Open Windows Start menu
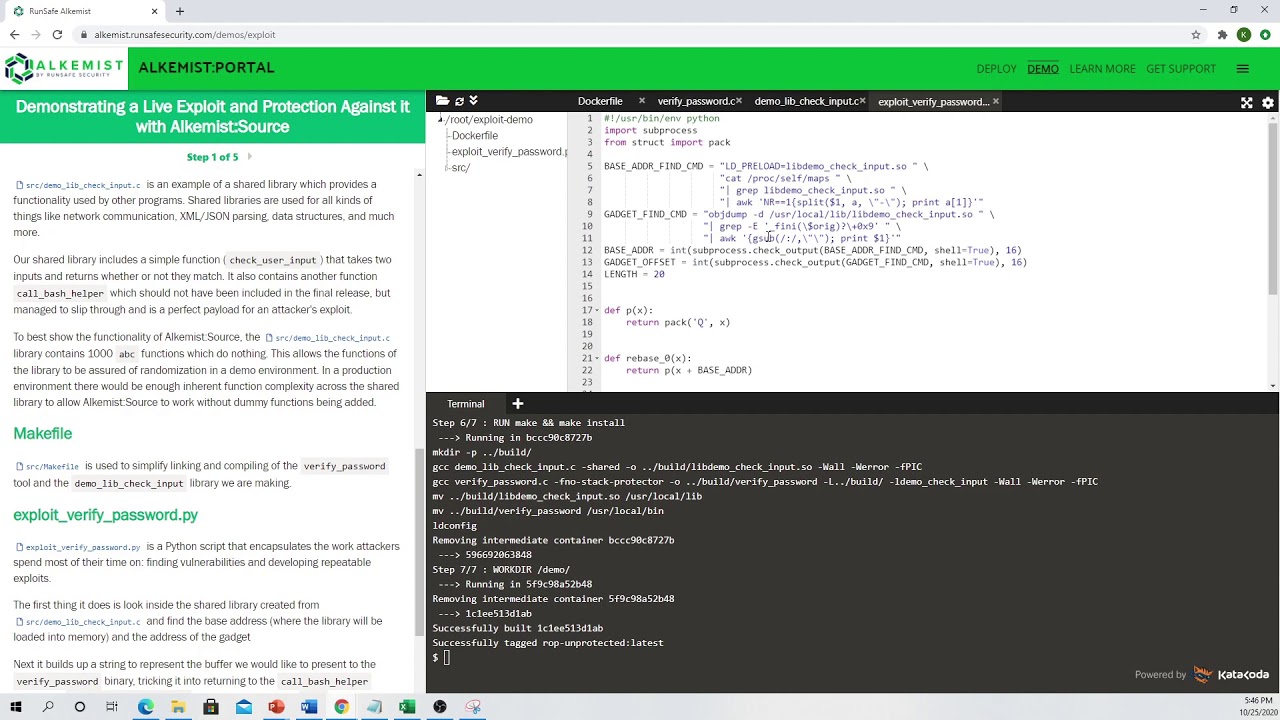Viewport: 1280px width, 720px height. 16,707
